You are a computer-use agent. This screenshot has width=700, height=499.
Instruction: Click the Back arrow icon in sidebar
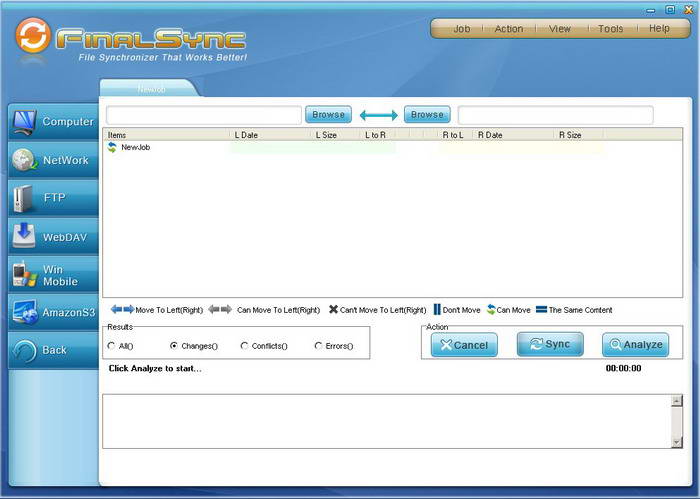(24, 350)
